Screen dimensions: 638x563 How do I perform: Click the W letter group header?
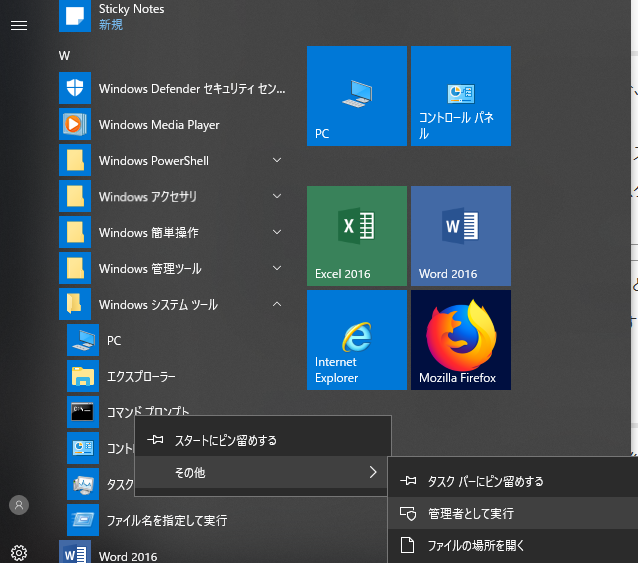[x=64, y=56]
